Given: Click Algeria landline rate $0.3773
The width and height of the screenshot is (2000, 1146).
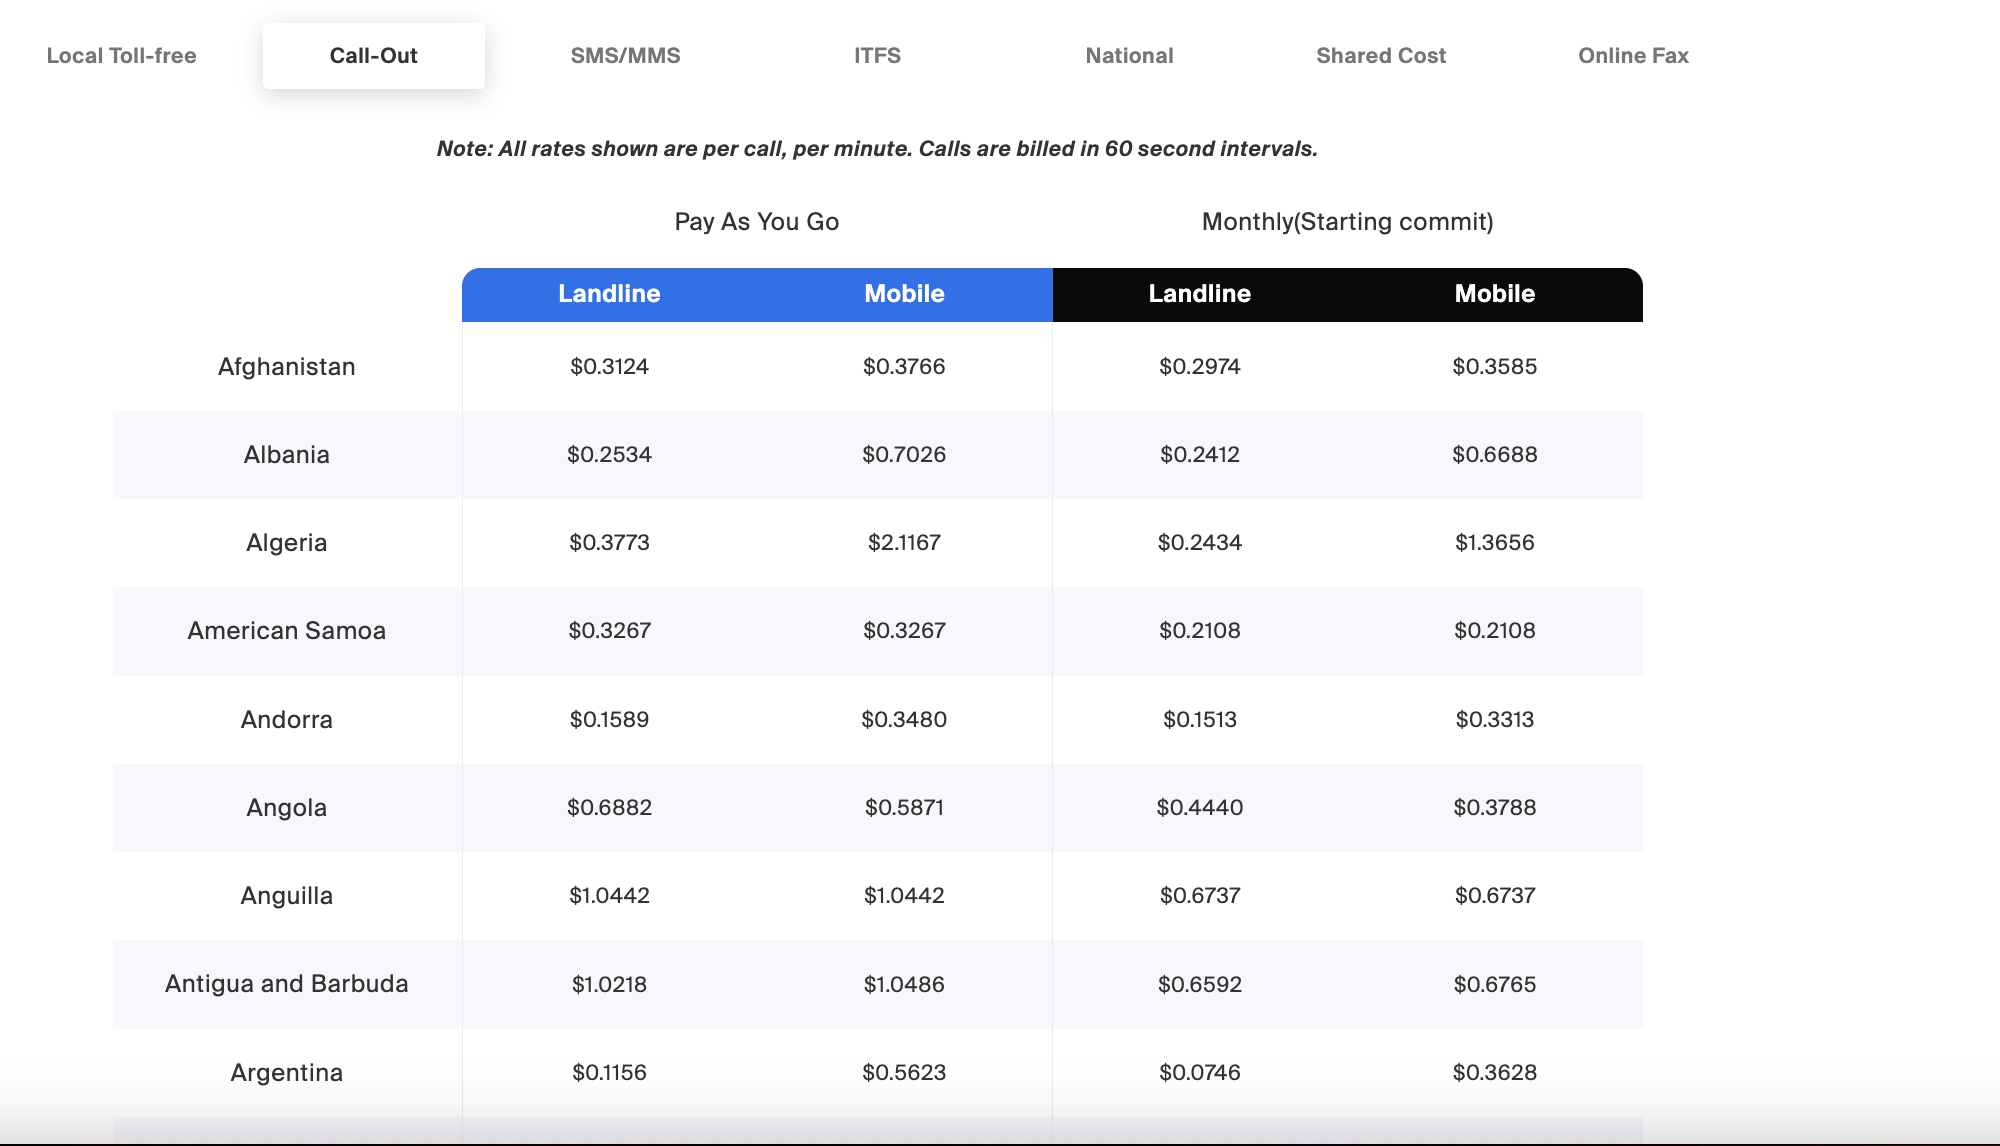Looking at the screenshot, I should click(x=609, y=543).
